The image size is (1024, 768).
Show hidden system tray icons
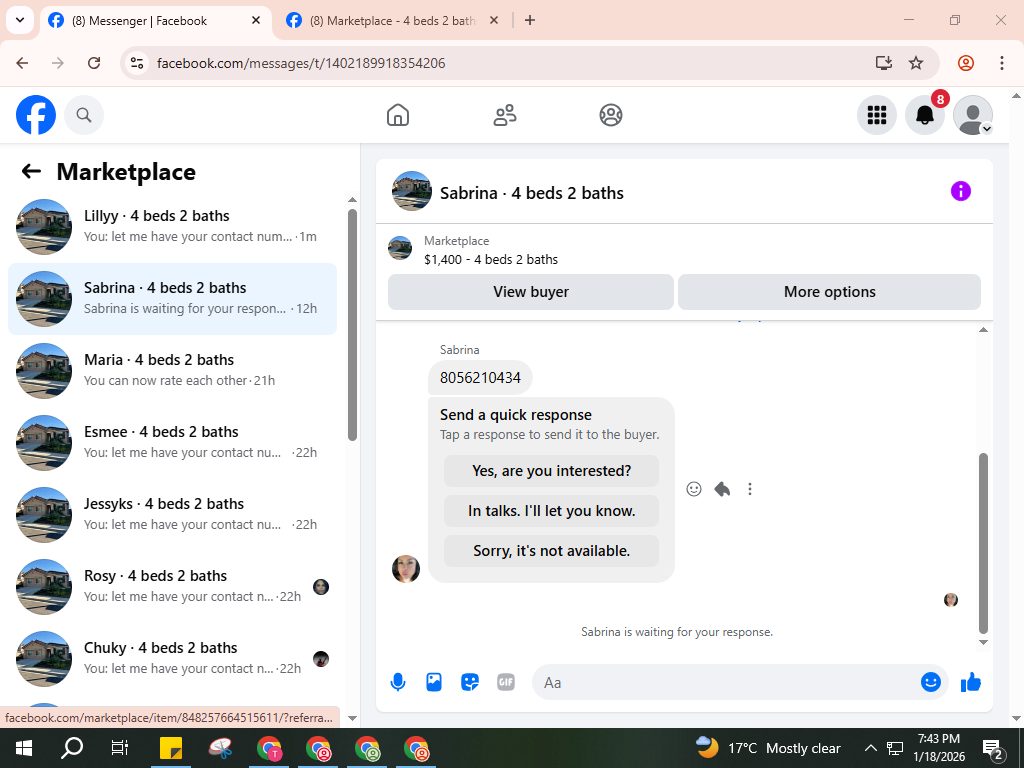pos(871,748)
